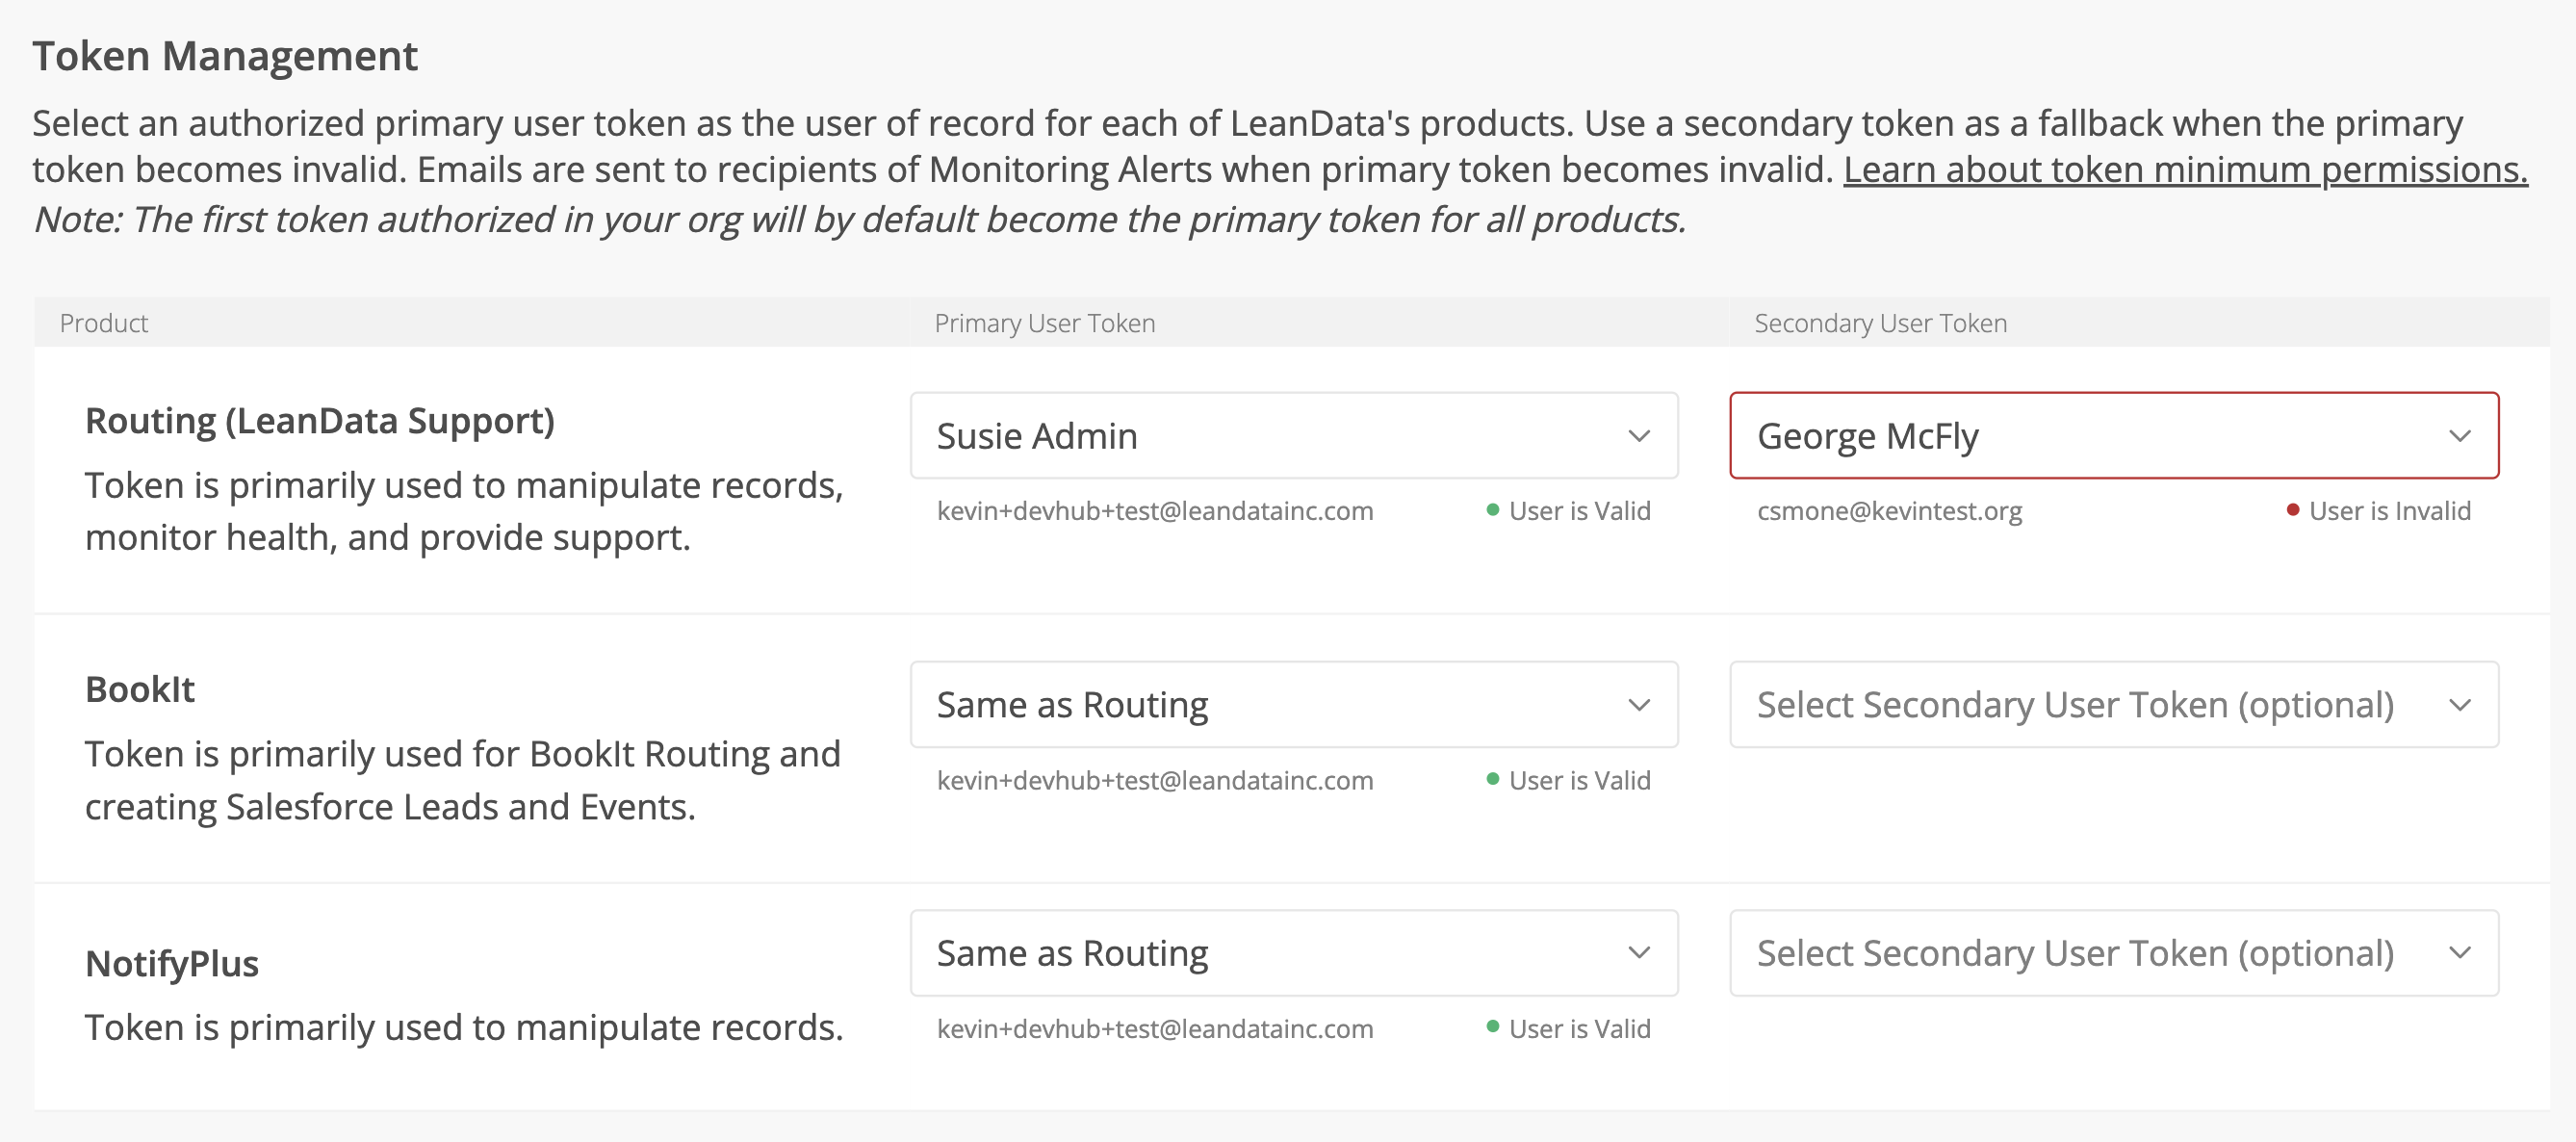Click the csmone@kevintest.org email text
Image resolution: width=2576 pixels, height=1142 pixels.
(1889, 511)
